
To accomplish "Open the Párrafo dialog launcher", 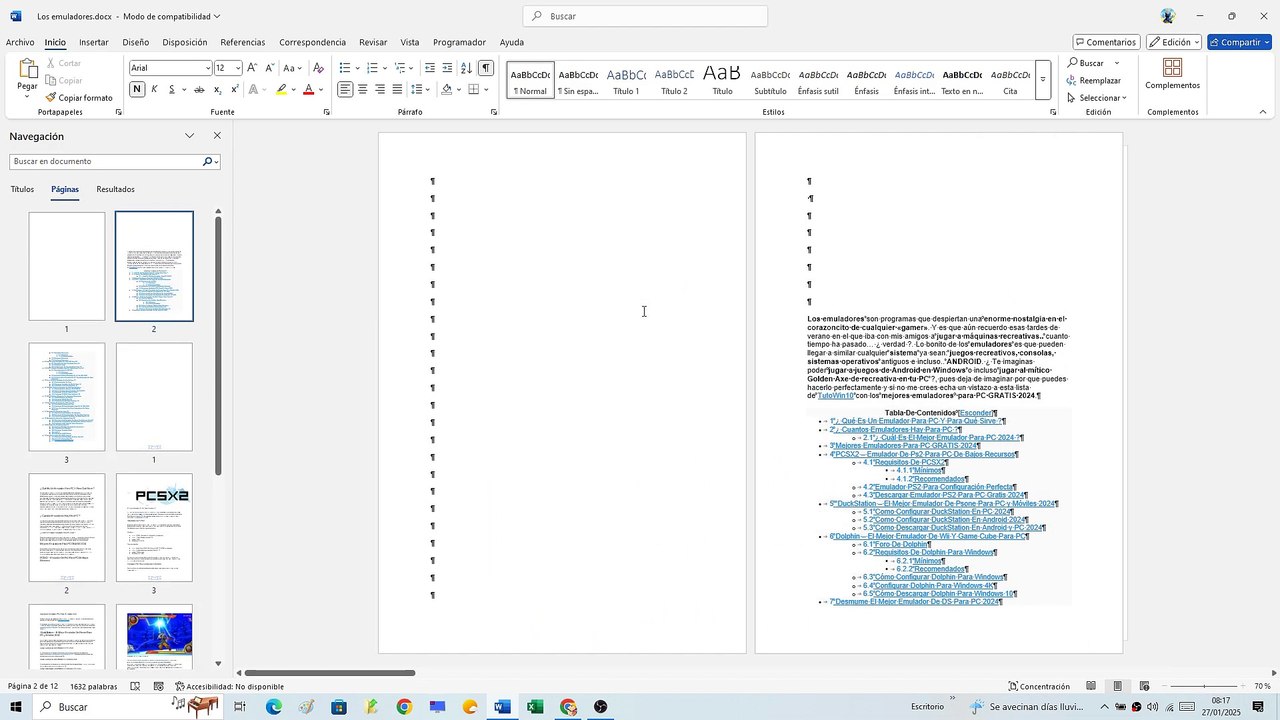I will pyautogui.click(x=494, y=112).
